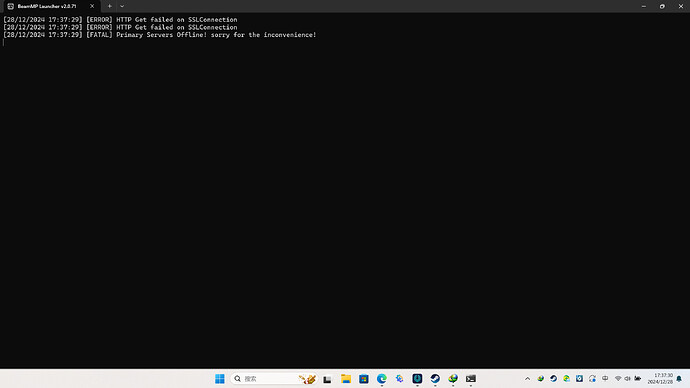Open the Wi-Fi network flyout
This screenshot has width=690, height=388.
(x=618, y=379)
